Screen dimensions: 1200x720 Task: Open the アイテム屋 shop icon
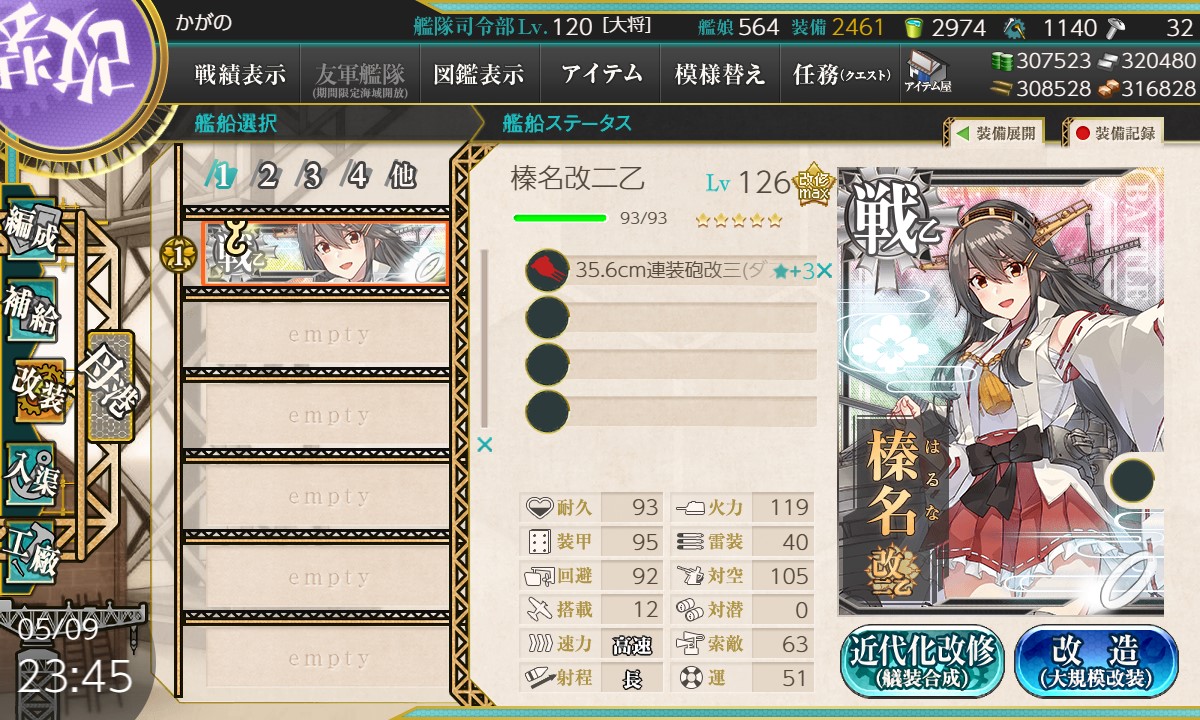pyautogui.click(x=928, y=72)
